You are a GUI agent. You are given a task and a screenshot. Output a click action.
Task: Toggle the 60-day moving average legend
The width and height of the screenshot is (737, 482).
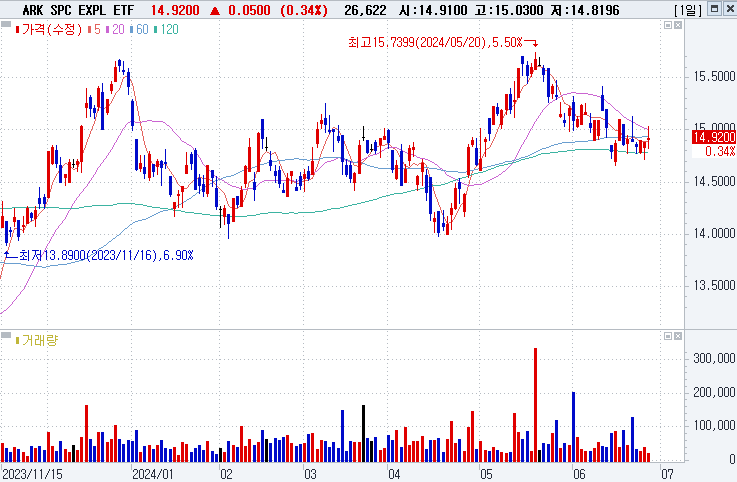click(x=139, y=30)
